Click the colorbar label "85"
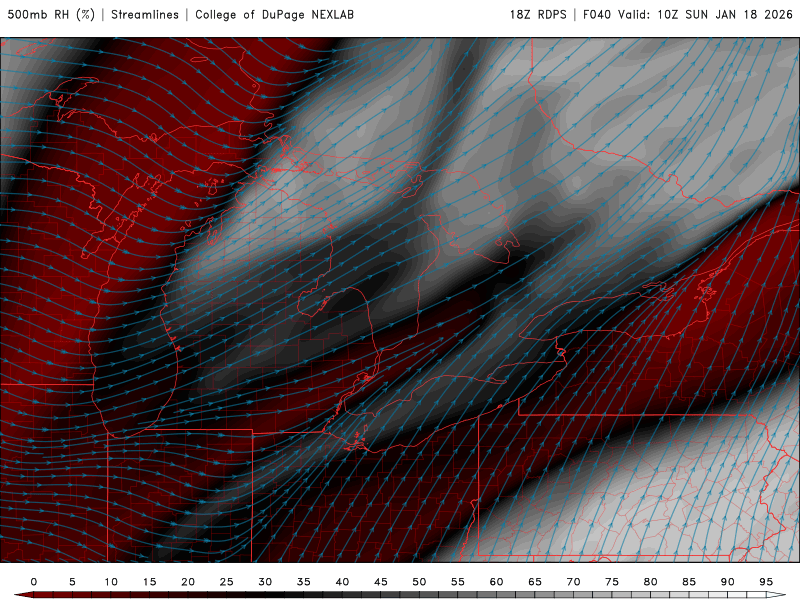This screenshot has width=800, height=600. 689,582
